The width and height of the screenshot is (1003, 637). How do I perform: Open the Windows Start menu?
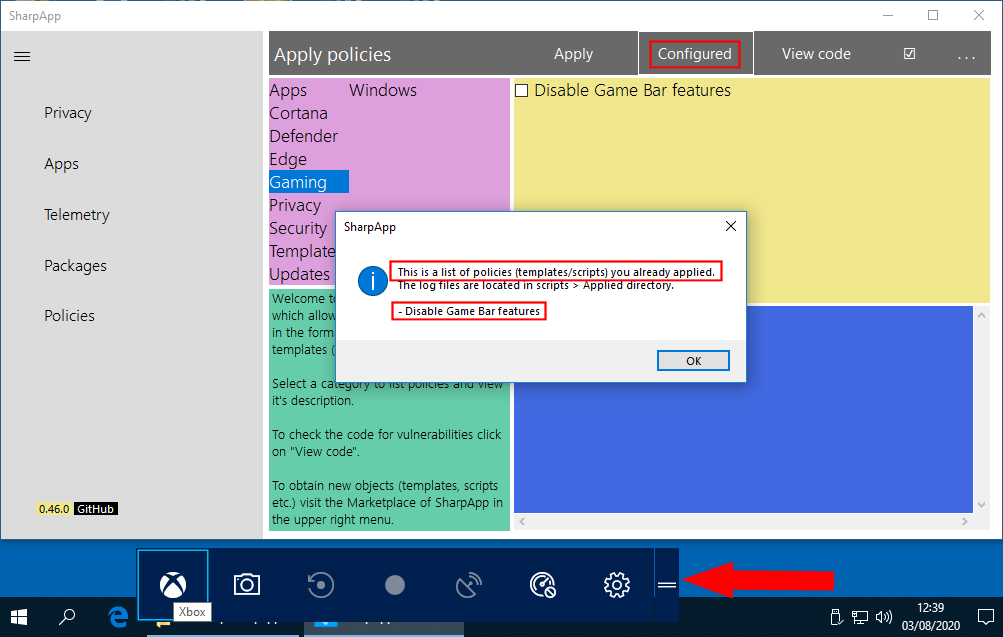click(19, 617)
